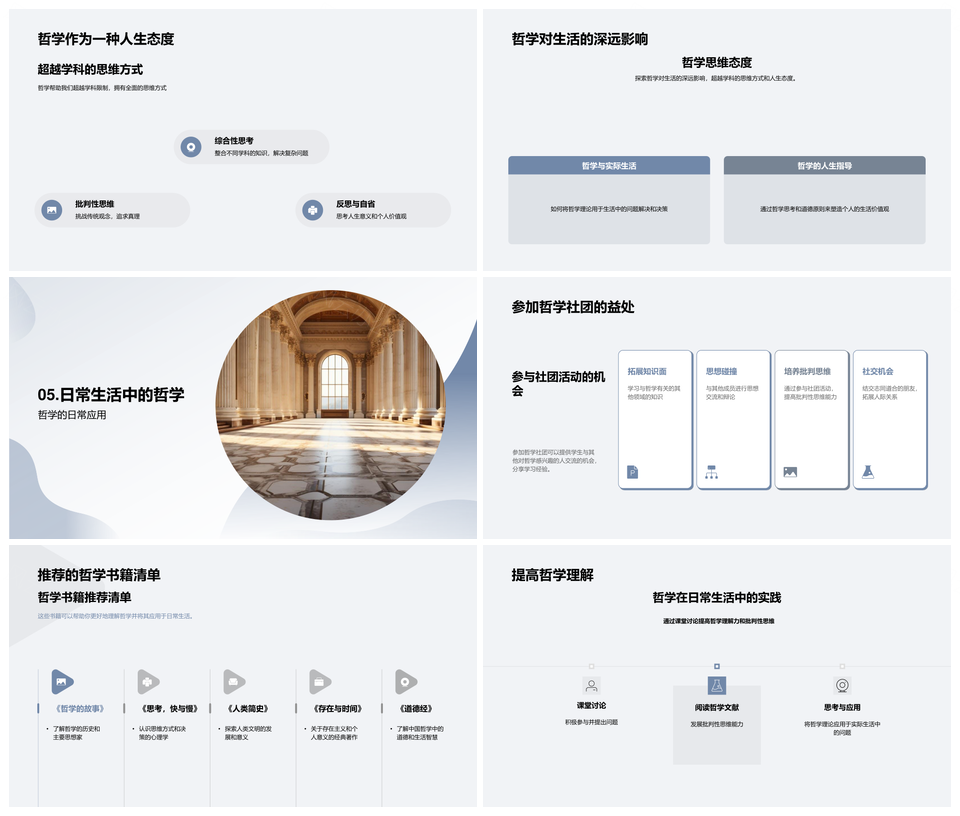The height and width of the screenshot is (816, 960).
Task: Click the blue icon above 《哲学的故事》
Action: tap(62, 682)
